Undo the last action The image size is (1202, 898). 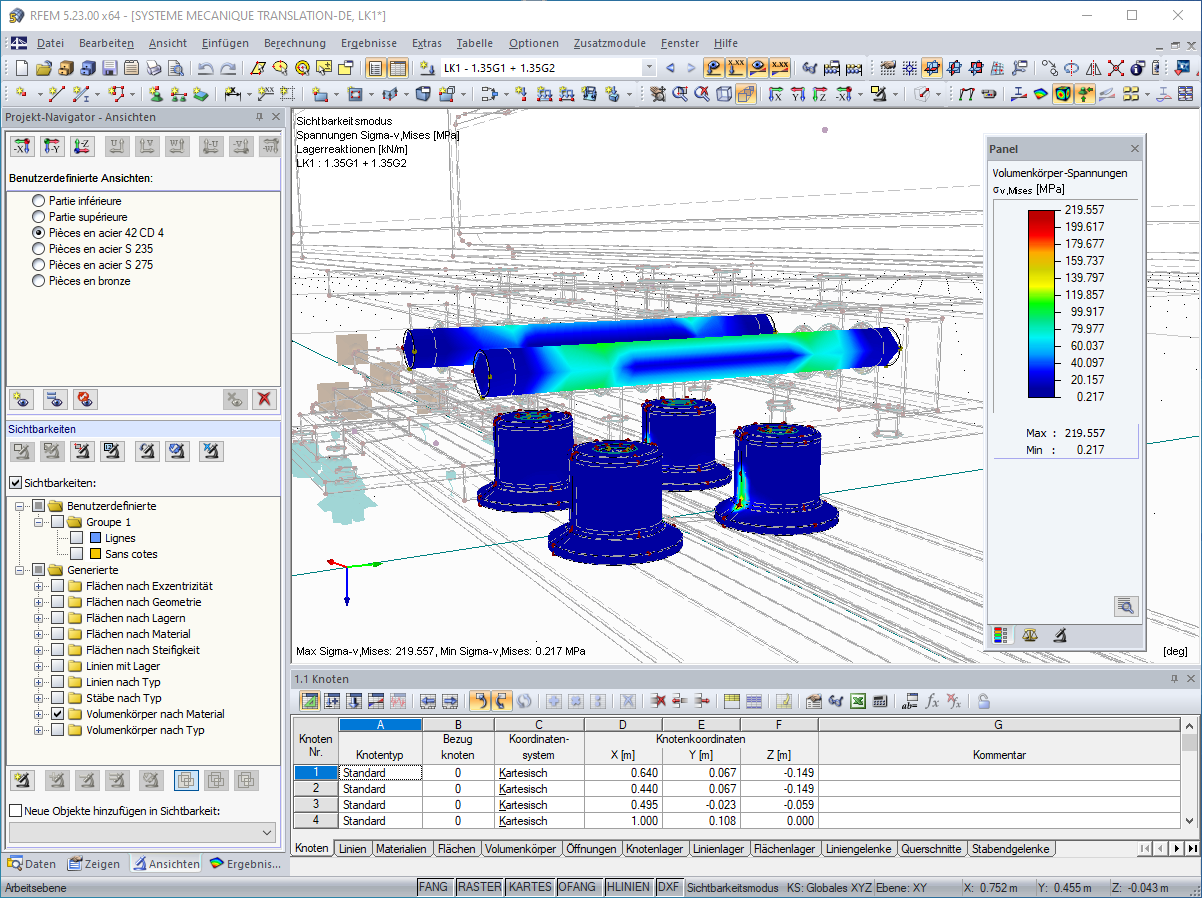tap(205, 68)
